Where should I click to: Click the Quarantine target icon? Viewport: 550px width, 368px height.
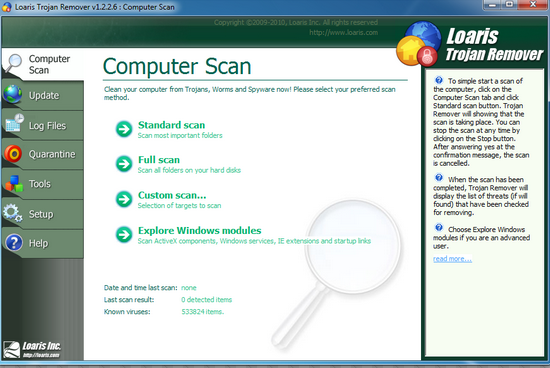pyautogui.click(x=13, y=154)
